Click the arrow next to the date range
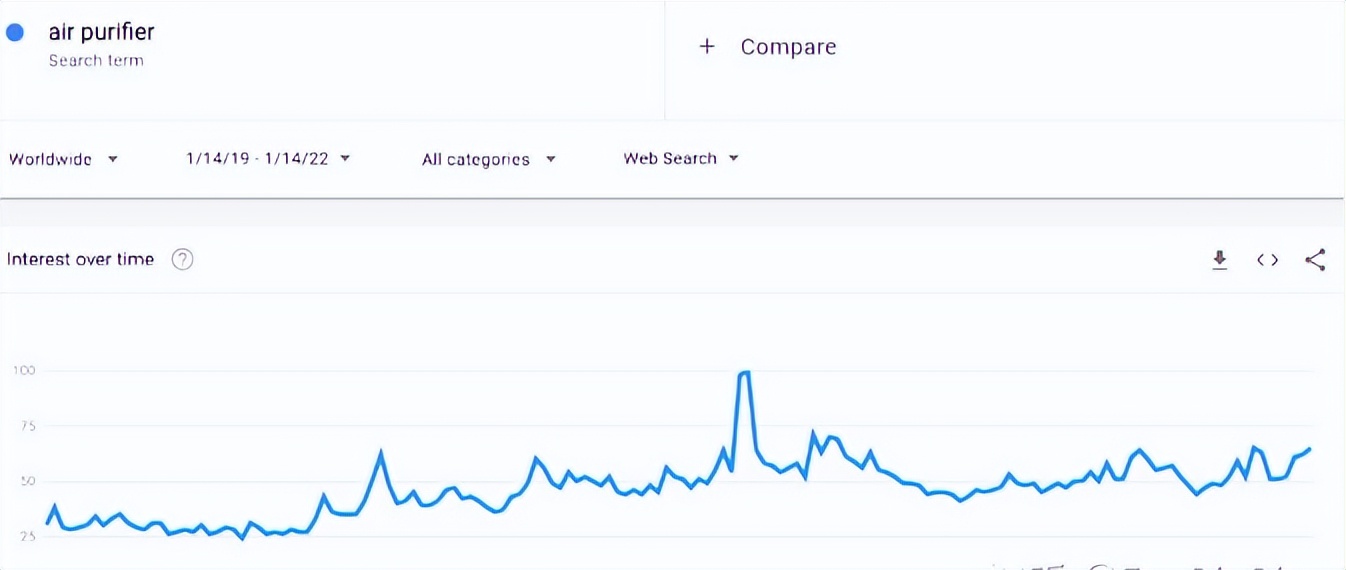Viewport: 1346px width, 570px height. tap(345, 158)
